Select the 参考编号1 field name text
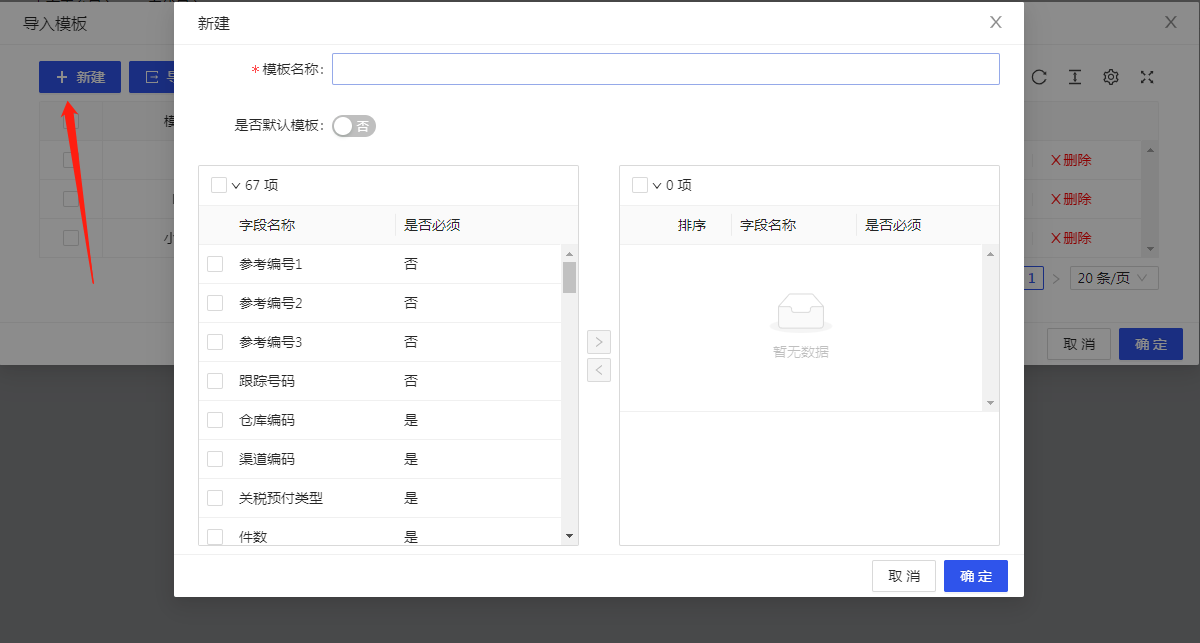Viewport: 1200px width, 643px height. [x=271, y=264]
